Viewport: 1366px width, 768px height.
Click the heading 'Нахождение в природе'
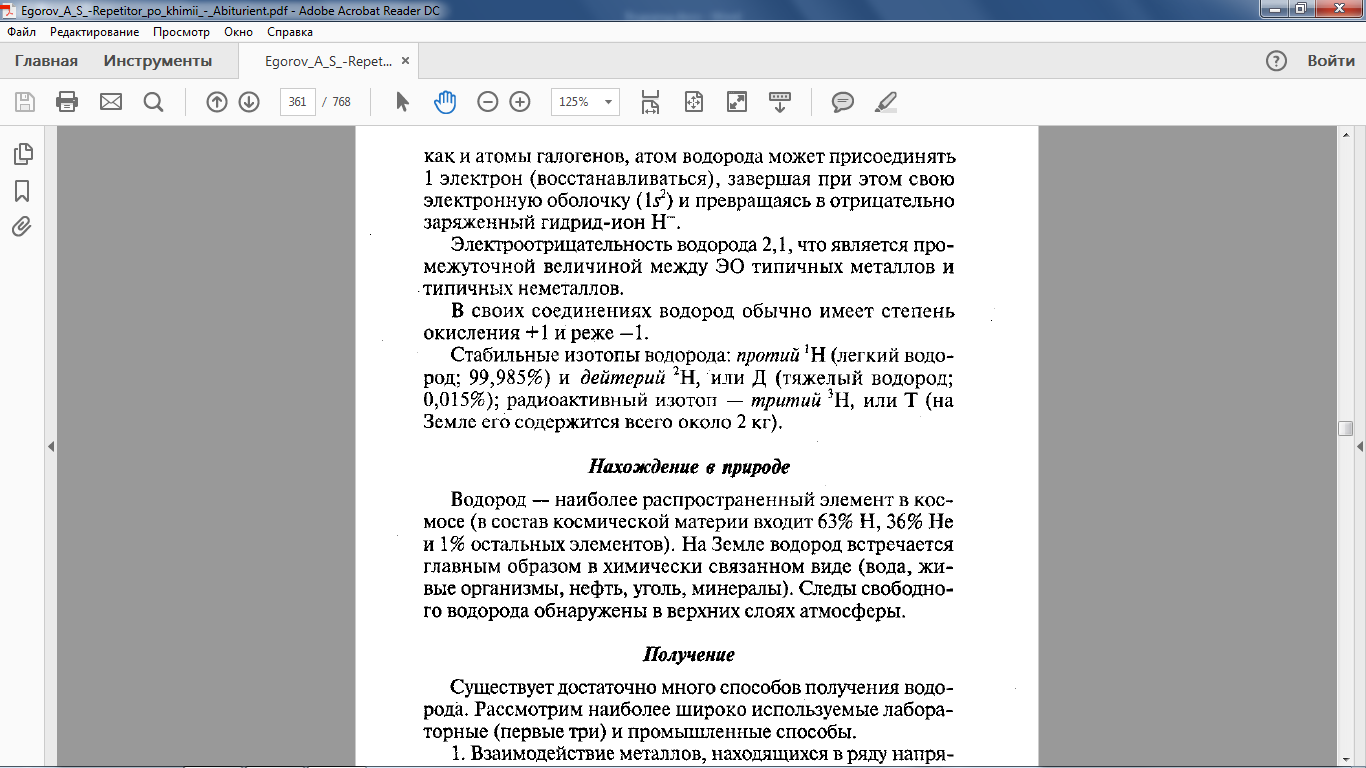689,467
